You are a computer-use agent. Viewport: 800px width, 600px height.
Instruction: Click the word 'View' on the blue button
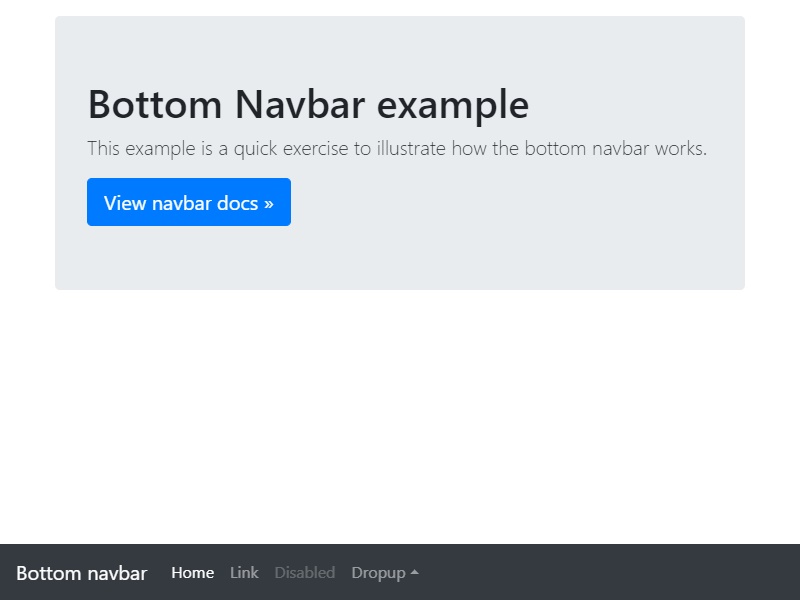coord(125,203)
